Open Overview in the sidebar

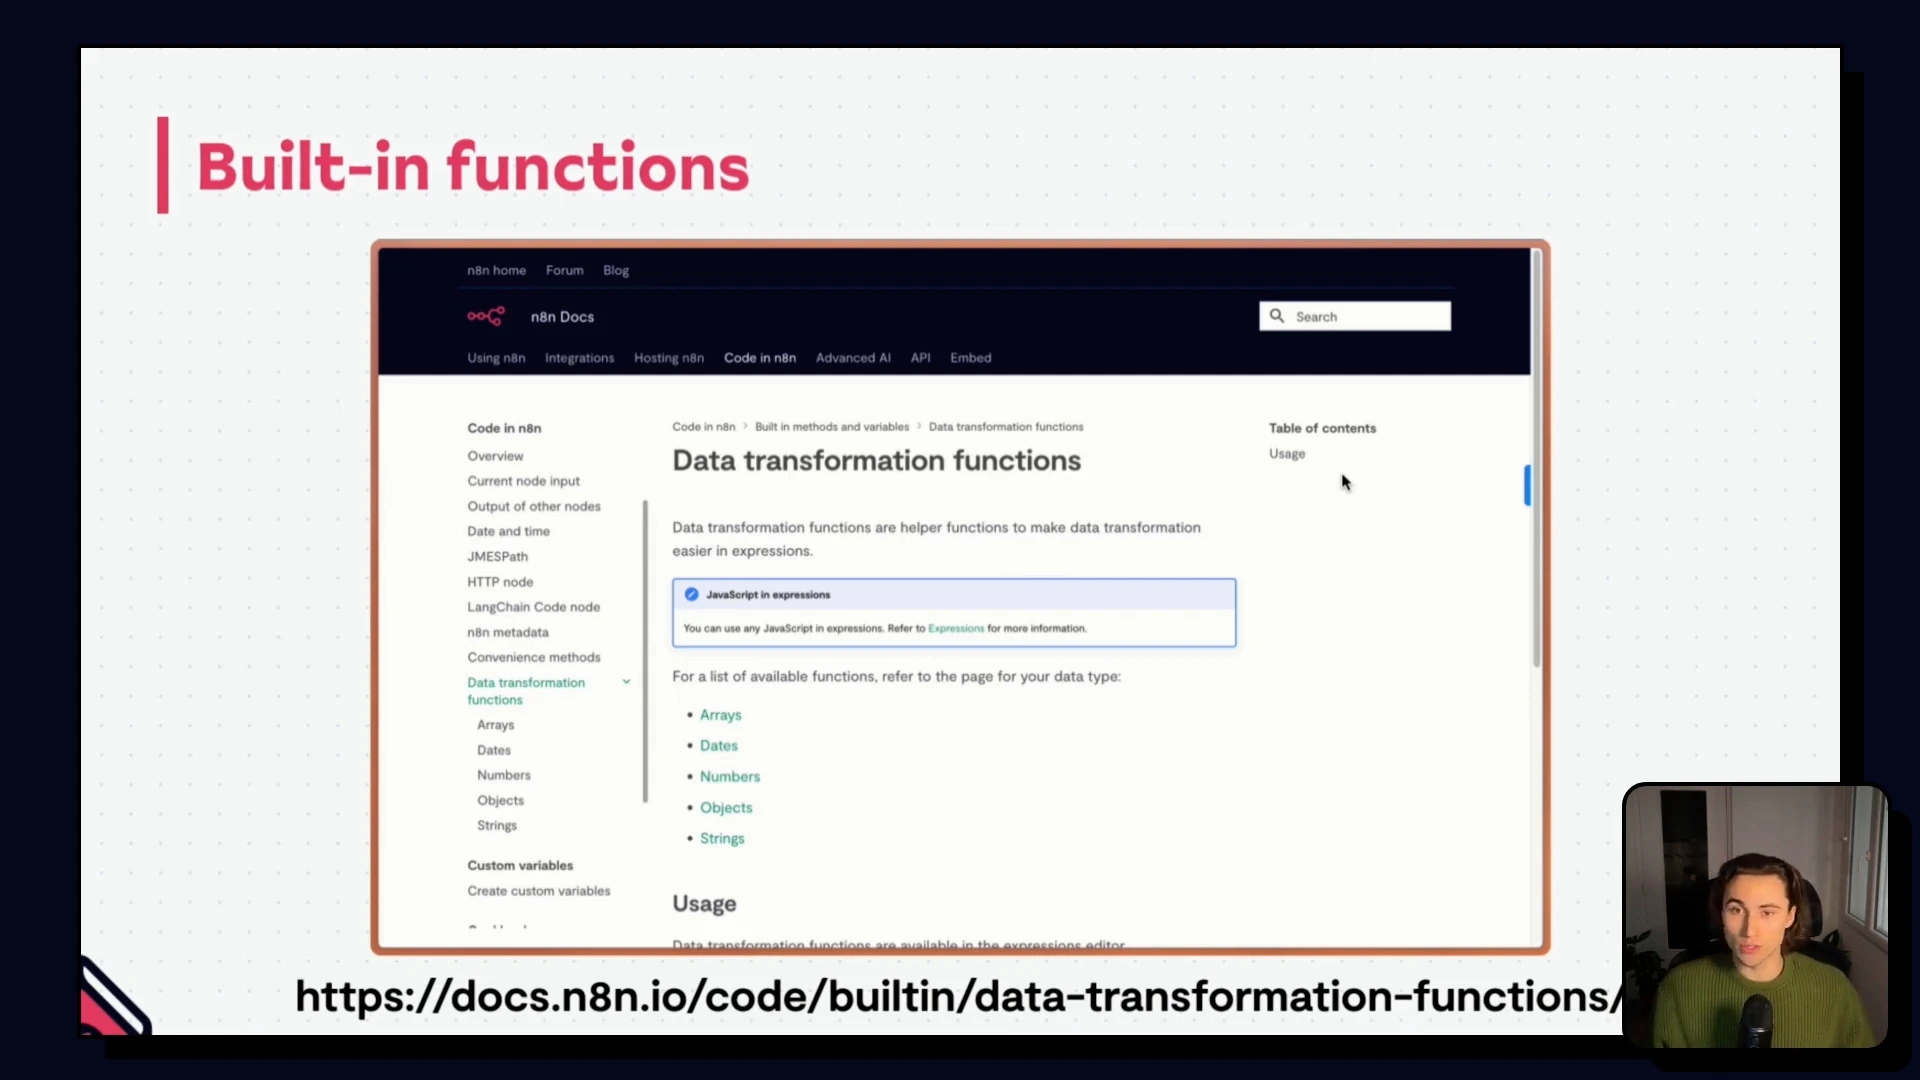tap(495, 456)
